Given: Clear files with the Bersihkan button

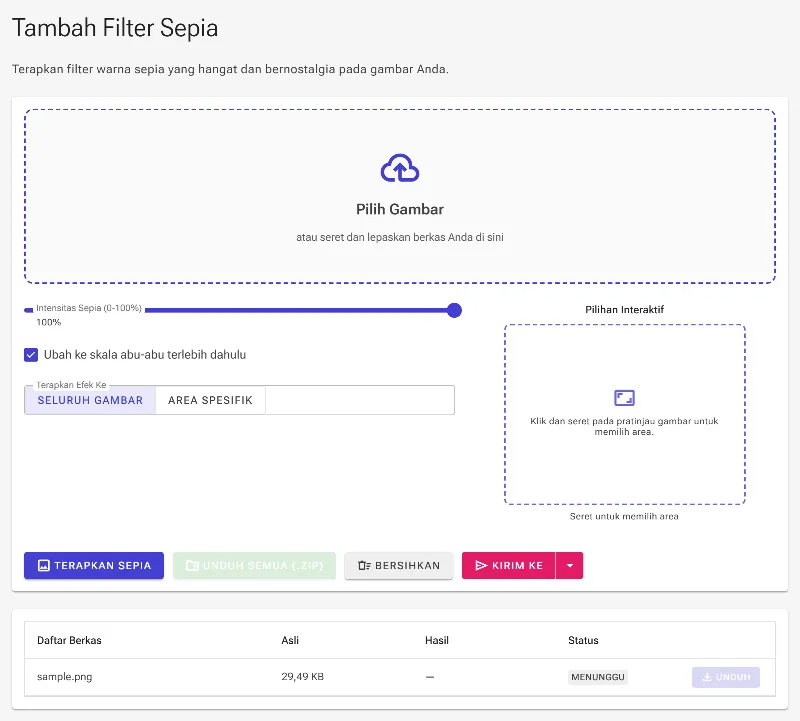Looking at the screenshot, I should [x=399, y=565].
